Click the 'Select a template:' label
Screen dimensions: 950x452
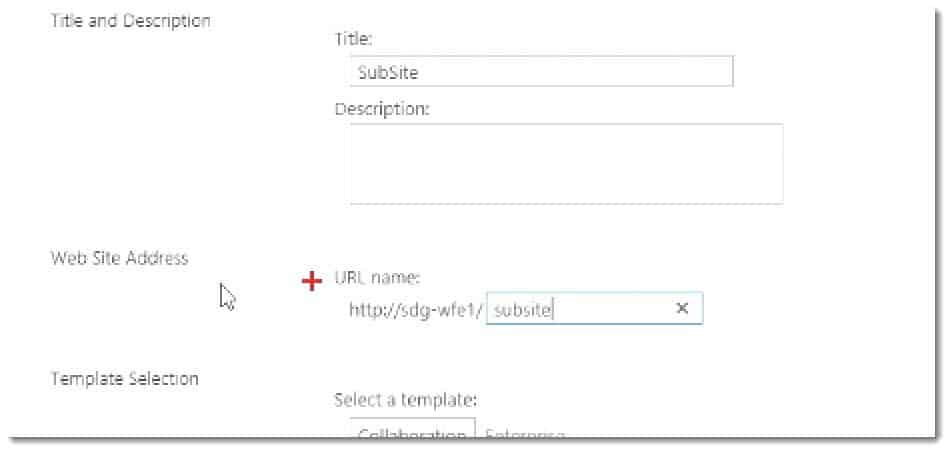405,401
